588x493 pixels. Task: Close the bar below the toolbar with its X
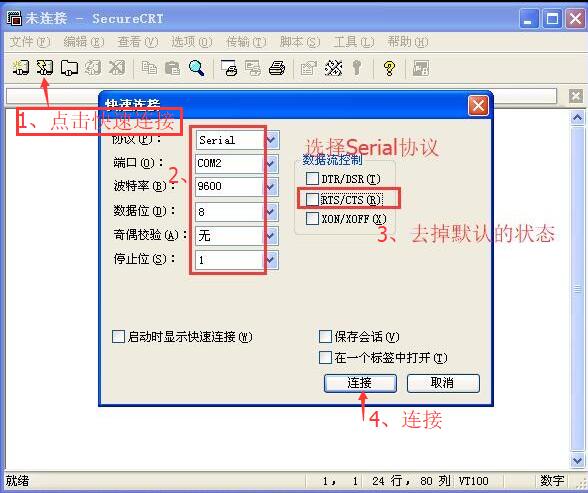point(576,96)
